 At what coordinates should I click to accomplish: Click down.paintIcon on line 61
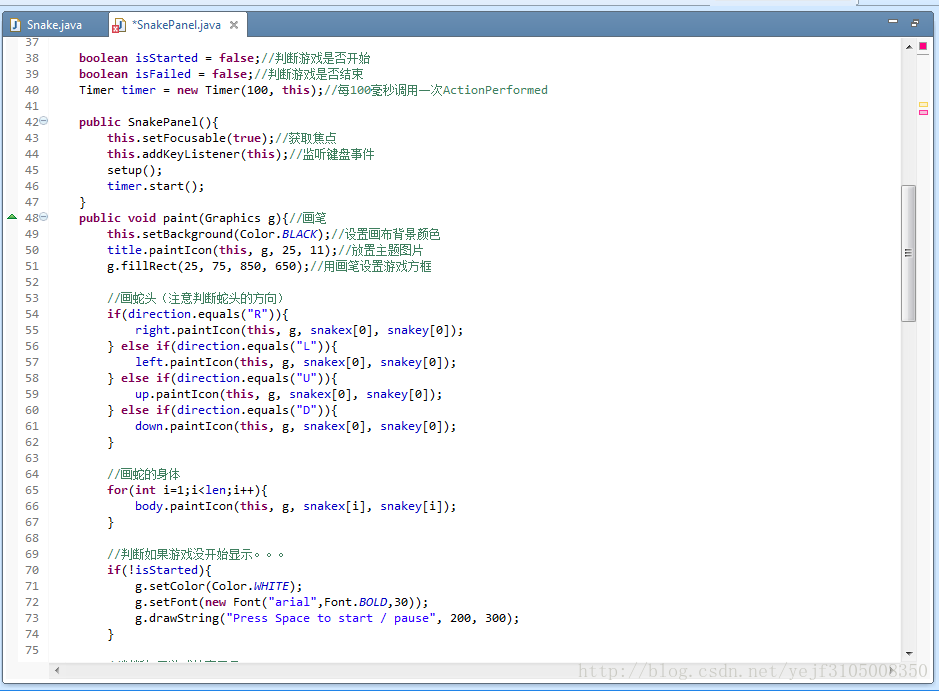point(184,426)
